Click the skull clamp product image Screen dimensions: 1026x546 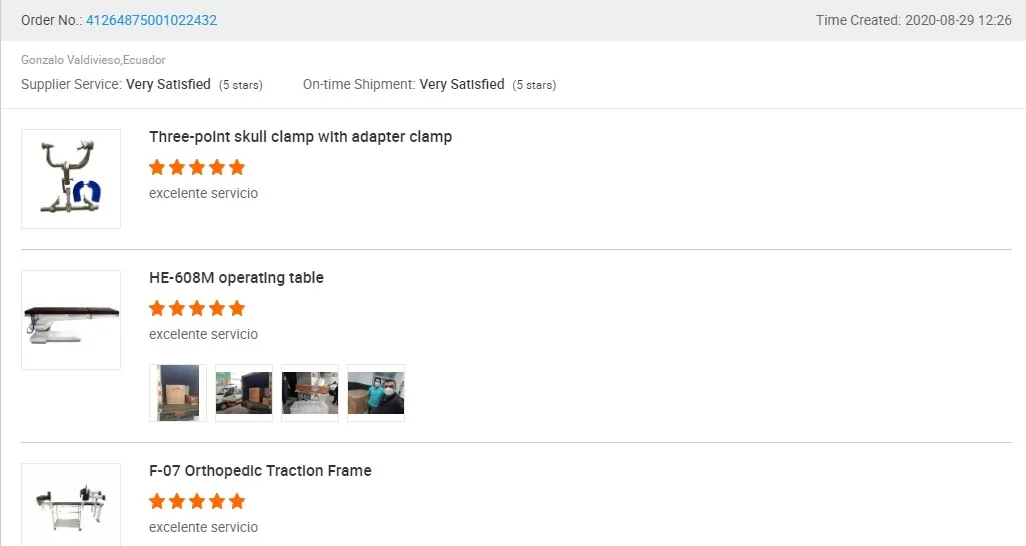(71, 179)
